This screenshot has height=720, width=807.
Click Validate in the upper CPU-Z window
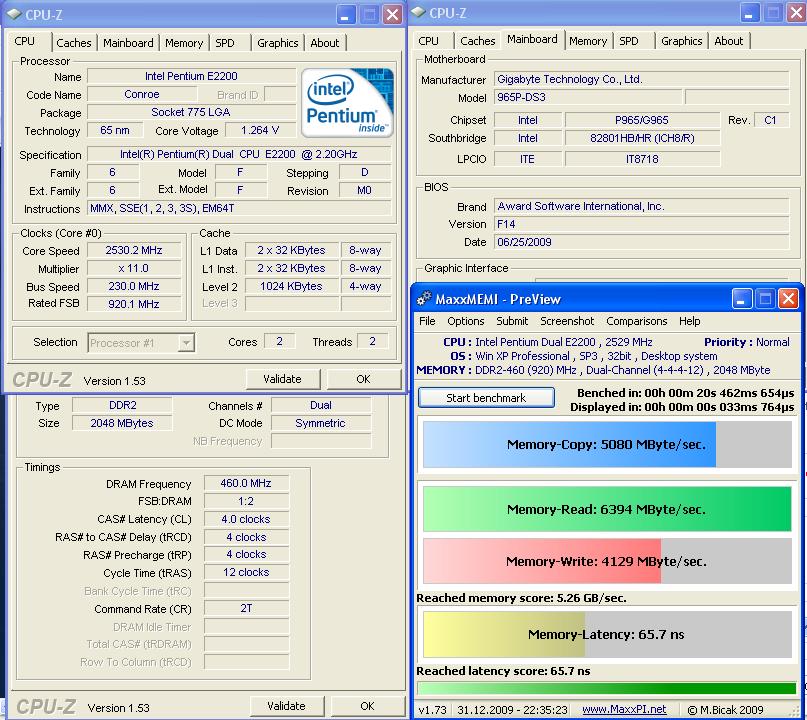(283, 379)
